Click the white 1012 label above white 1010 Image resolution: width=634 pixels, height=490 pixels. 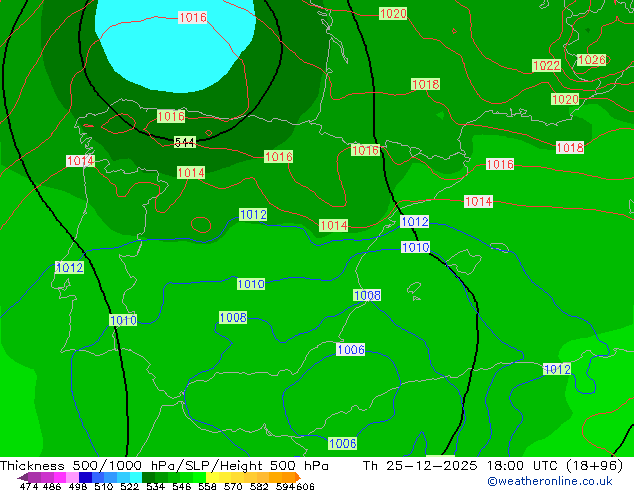pos(414,222)
